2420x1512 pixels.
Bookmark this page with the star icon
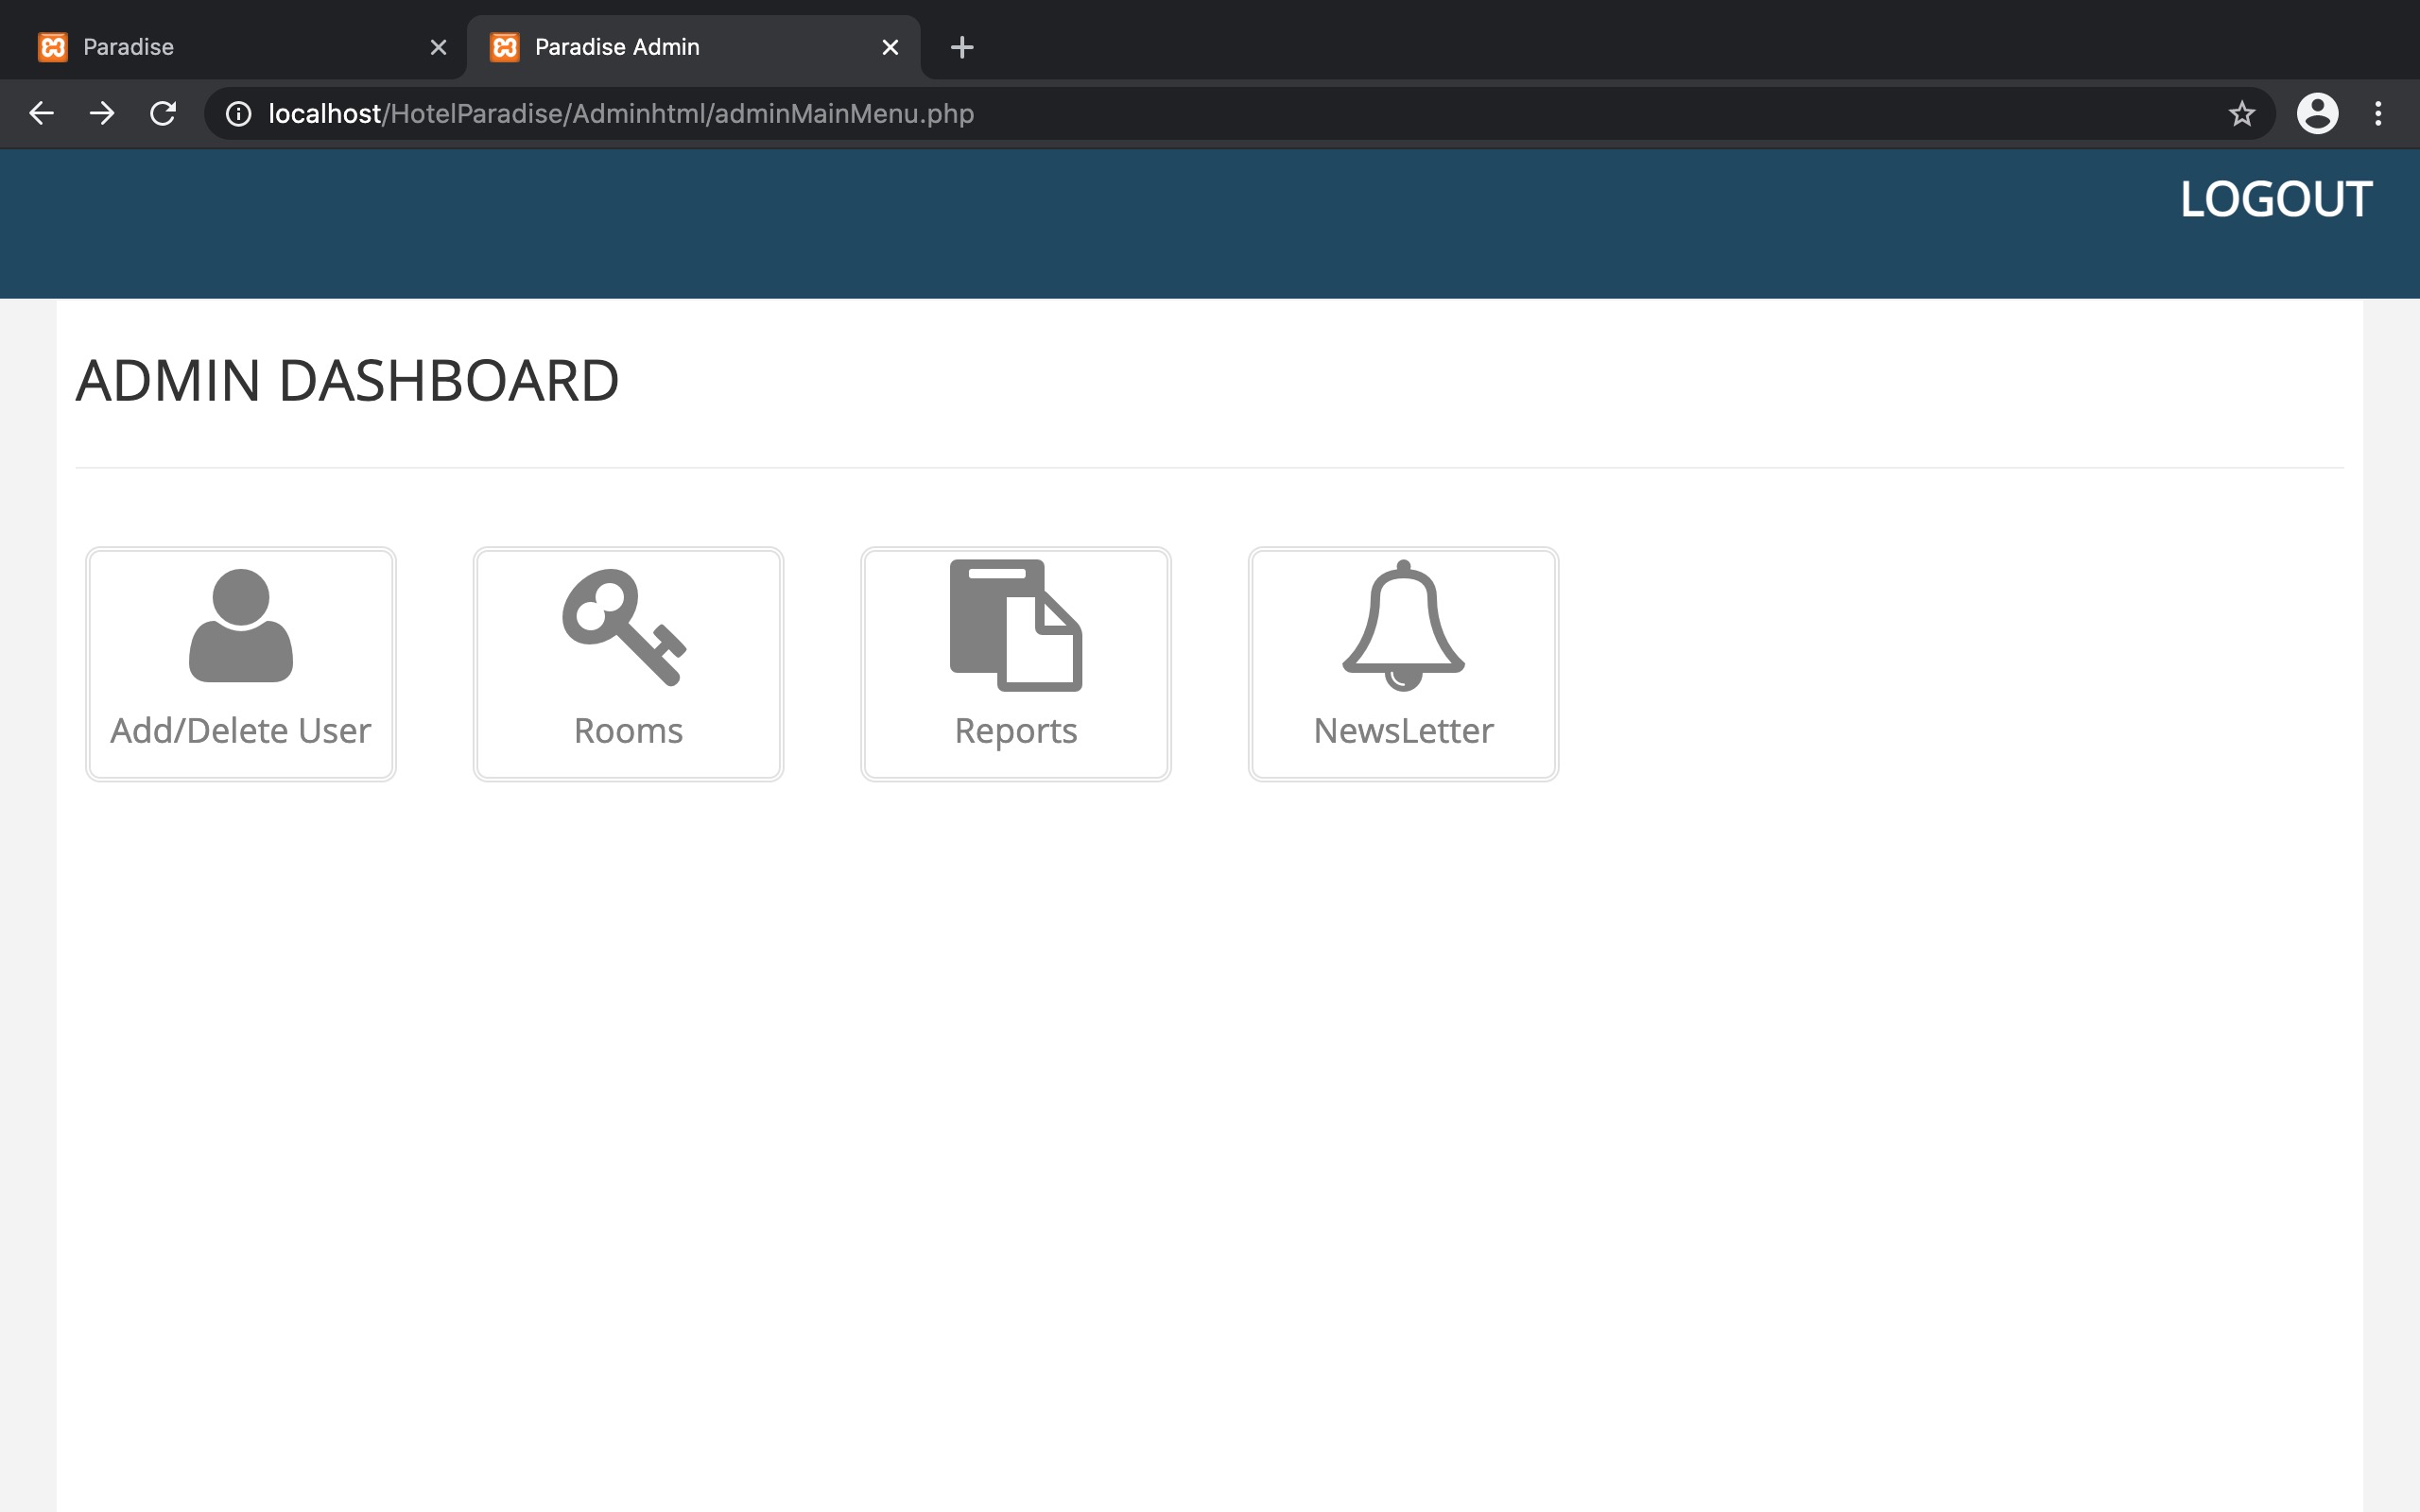[x=2242, y=114]
